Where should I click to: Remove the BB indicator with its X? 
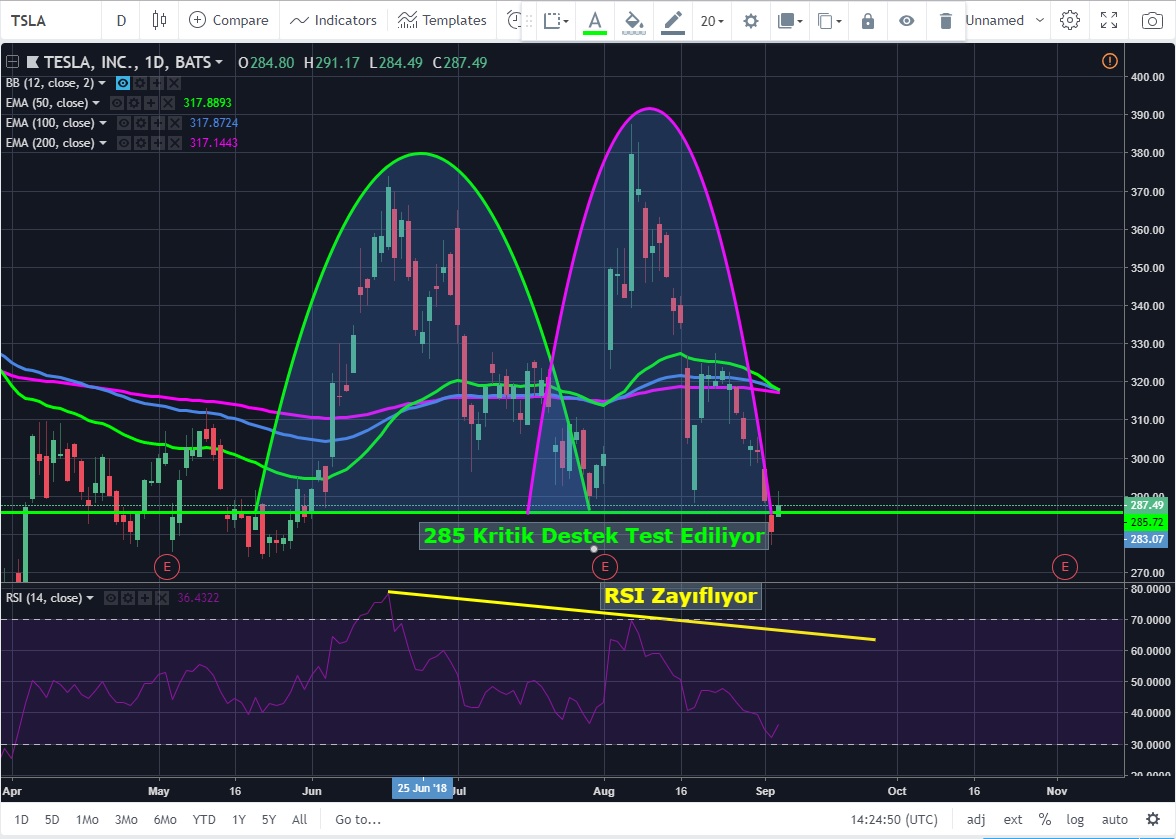point(174,83)
